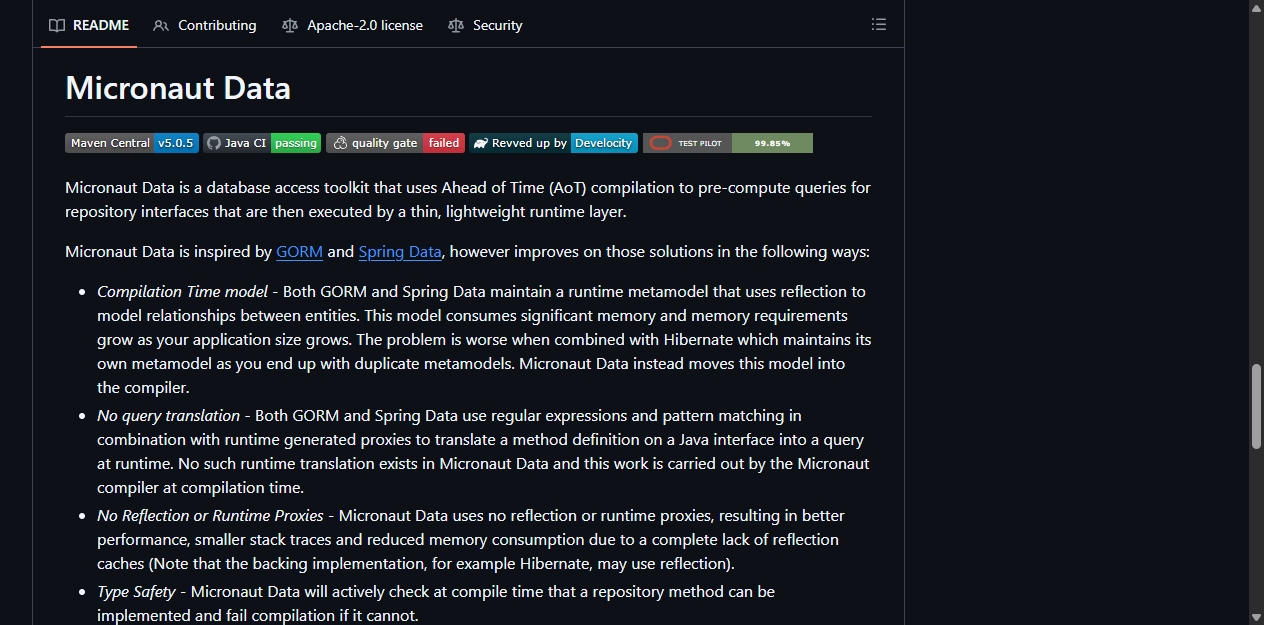Image resolution: width=1264 pixels, height=625 pixels.
Task: Click the italic 'Compilation Time model' text
Action: pyautogui.click(x=182, y=292)
